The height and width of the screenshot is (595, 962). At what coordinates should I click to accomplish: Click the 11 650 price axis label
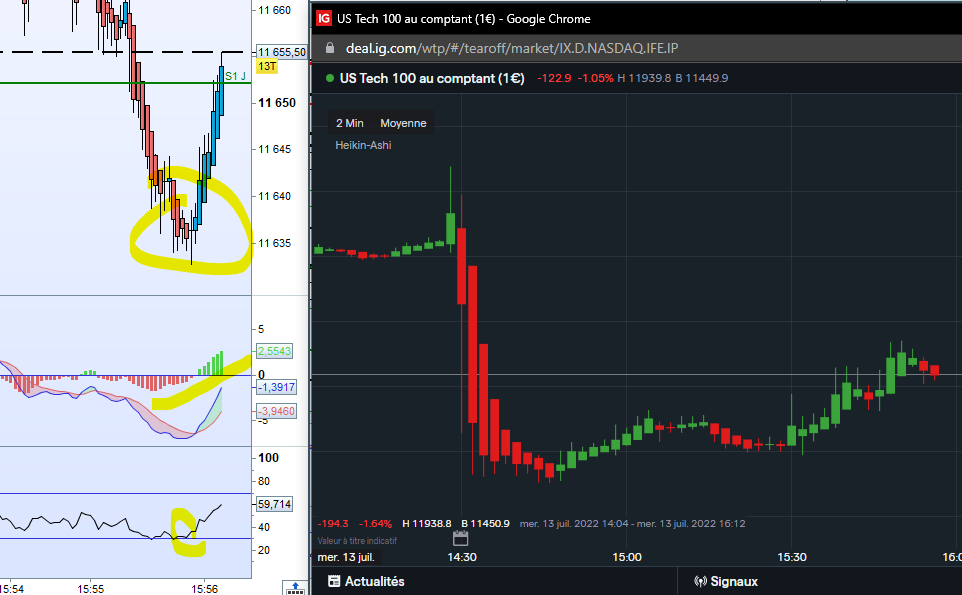277,102
